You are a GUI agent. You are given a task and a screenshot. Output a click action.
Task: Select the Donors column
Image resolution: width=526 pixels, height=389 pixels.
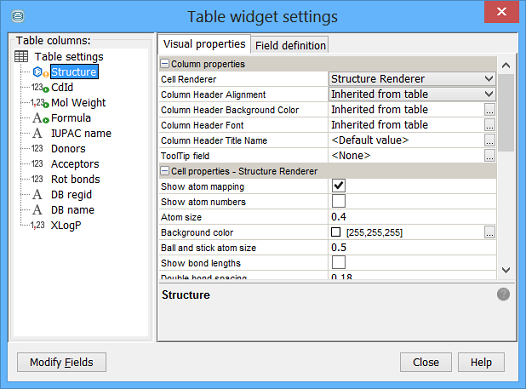coord(68,149)
